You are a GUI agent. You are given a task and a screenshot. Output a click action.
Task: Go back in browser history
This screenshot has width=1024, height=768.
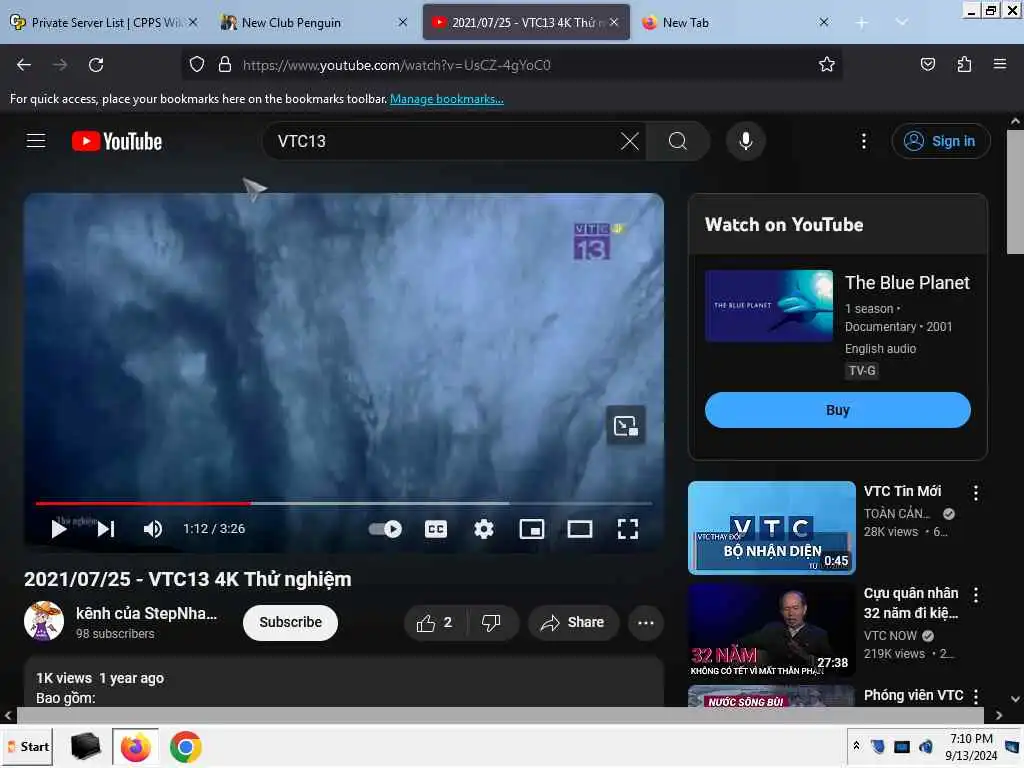coord(24,65)
